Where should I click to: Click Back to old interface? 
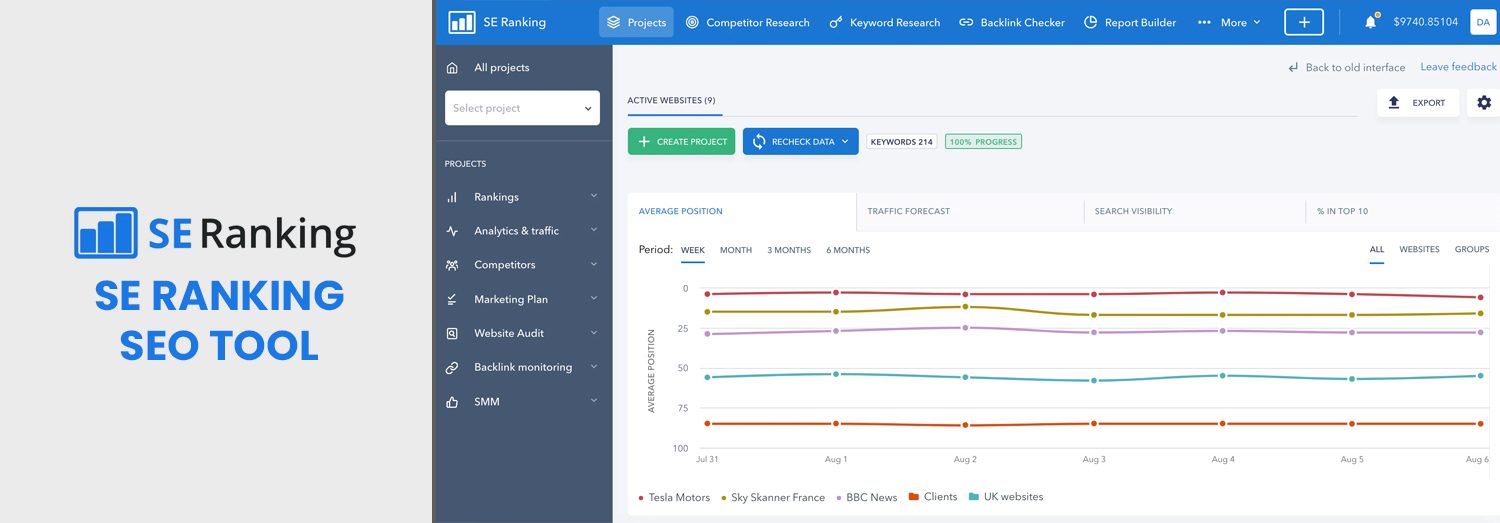tap(1346, 67)
